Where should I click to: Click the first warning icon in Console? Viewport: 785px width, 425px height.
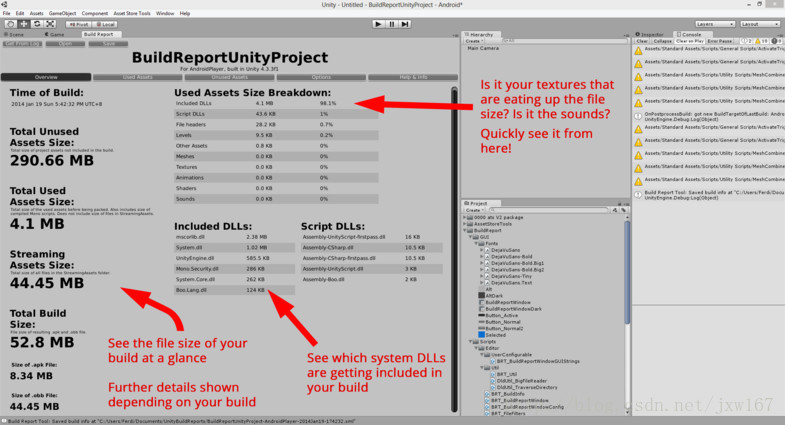pos(638,51)
